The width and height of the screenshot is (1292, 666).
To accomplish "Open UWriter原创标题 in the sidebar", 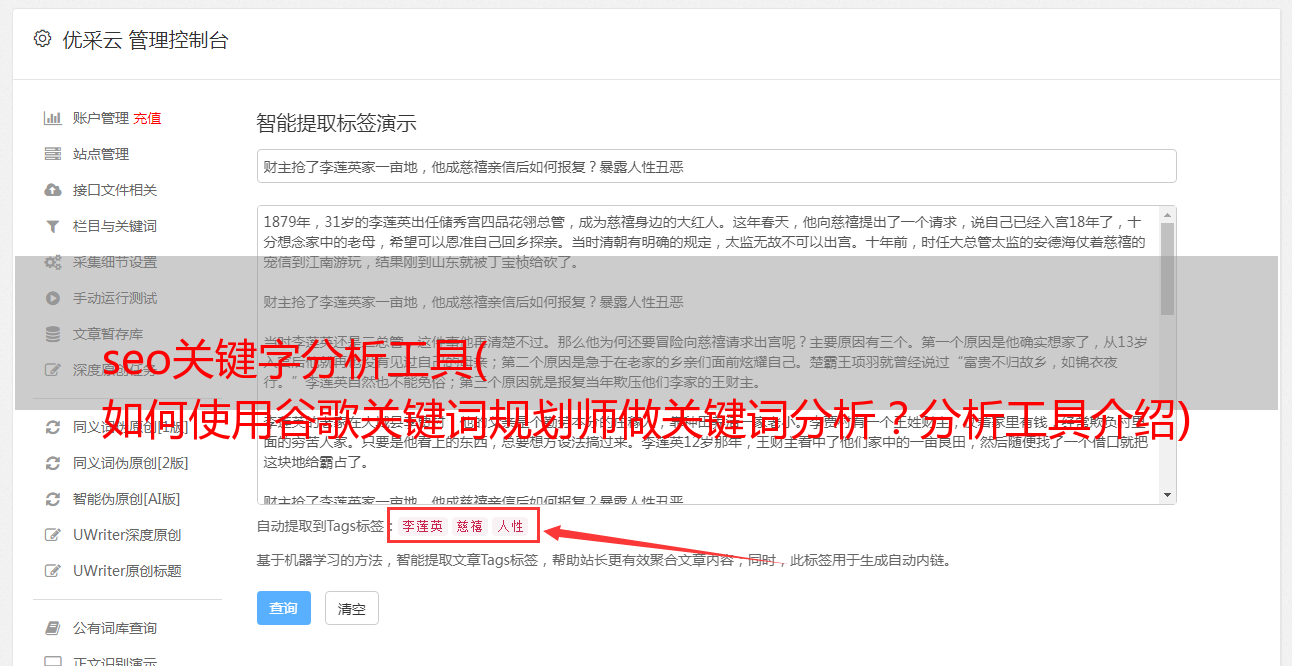I will (127, 571).
